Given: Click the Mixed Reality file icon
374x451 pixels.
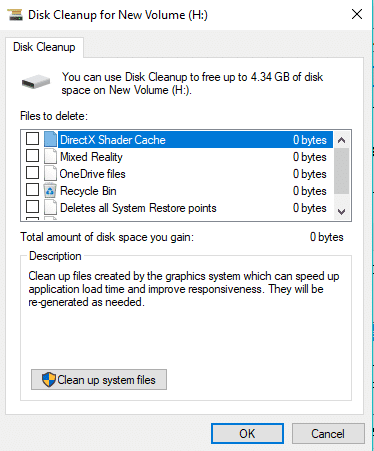Looking at the screenshot, I should pyautogui.click(x=50, y=156).
